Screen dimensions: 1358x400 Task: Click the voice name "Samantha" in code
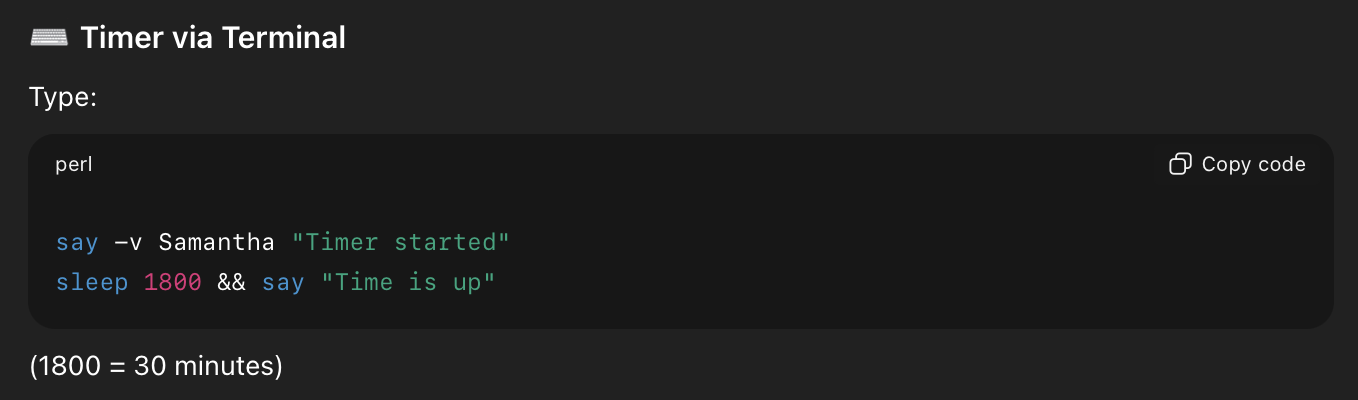click(216, 242)
